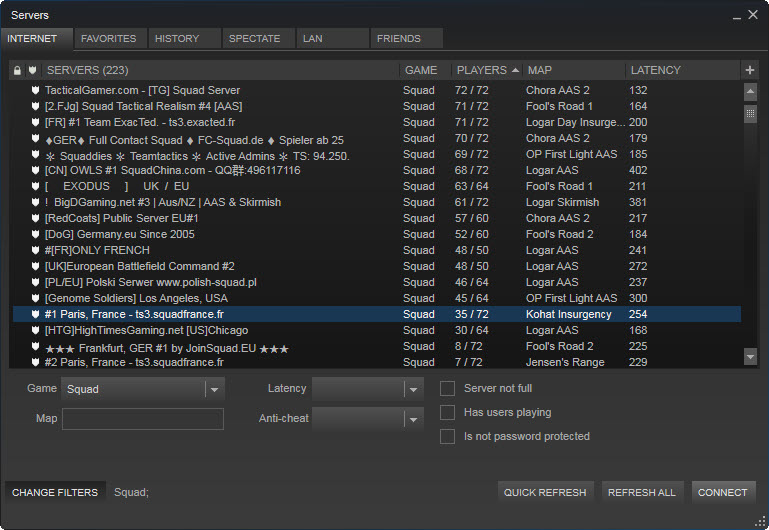Click the shield anti-cheat column header
The height and width of the screenshot is (530, 769).
[32, 70]
